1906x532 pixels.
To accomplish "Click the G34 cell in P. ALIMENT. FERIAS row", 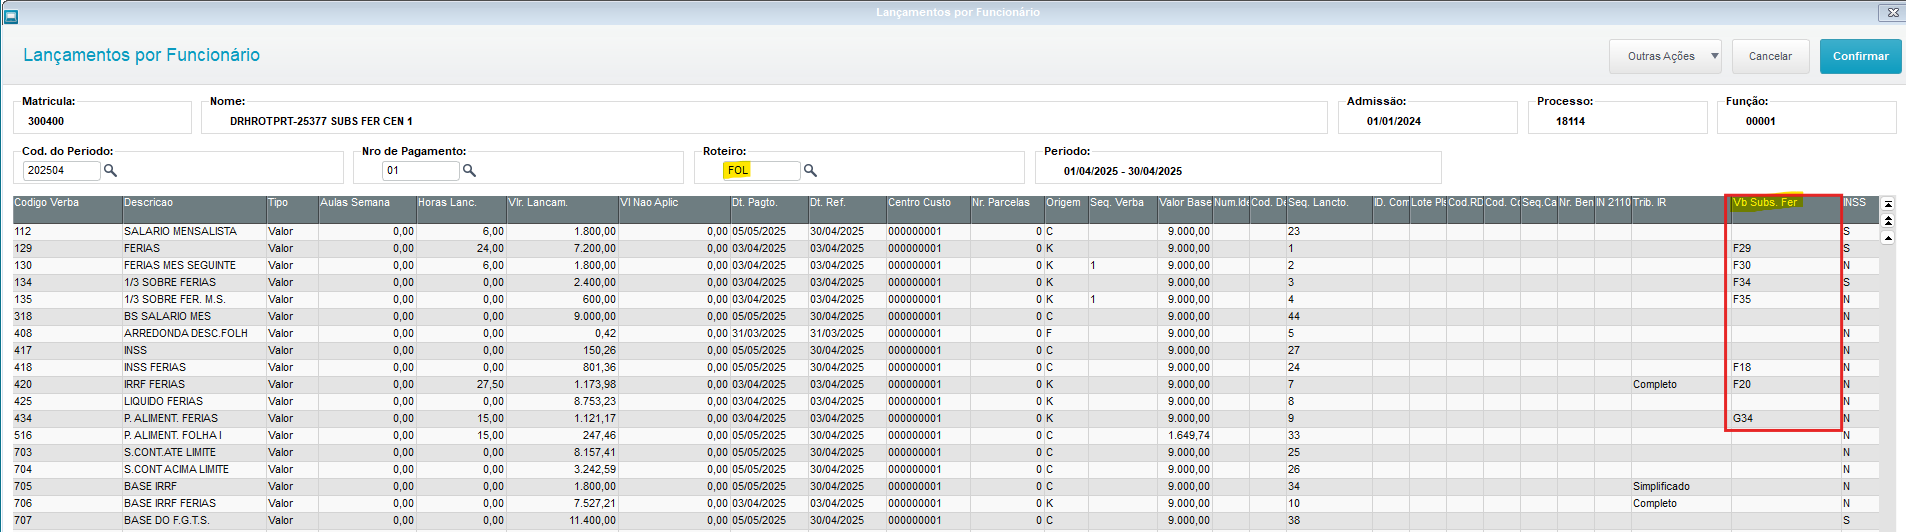I will pyautogui.click(x=1743, y=418).
